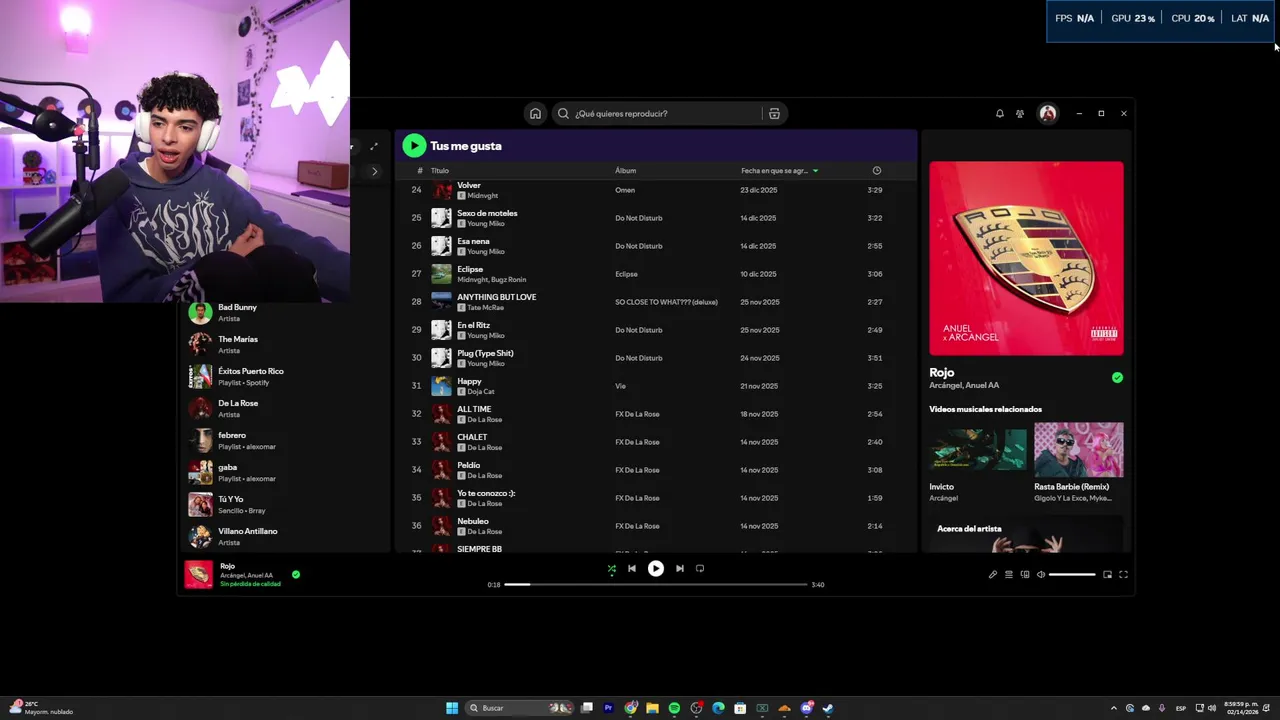The height and width of the screenshot is (720, 1280).
Task: Open the Windows Start menu
Action: pos(452,708)
